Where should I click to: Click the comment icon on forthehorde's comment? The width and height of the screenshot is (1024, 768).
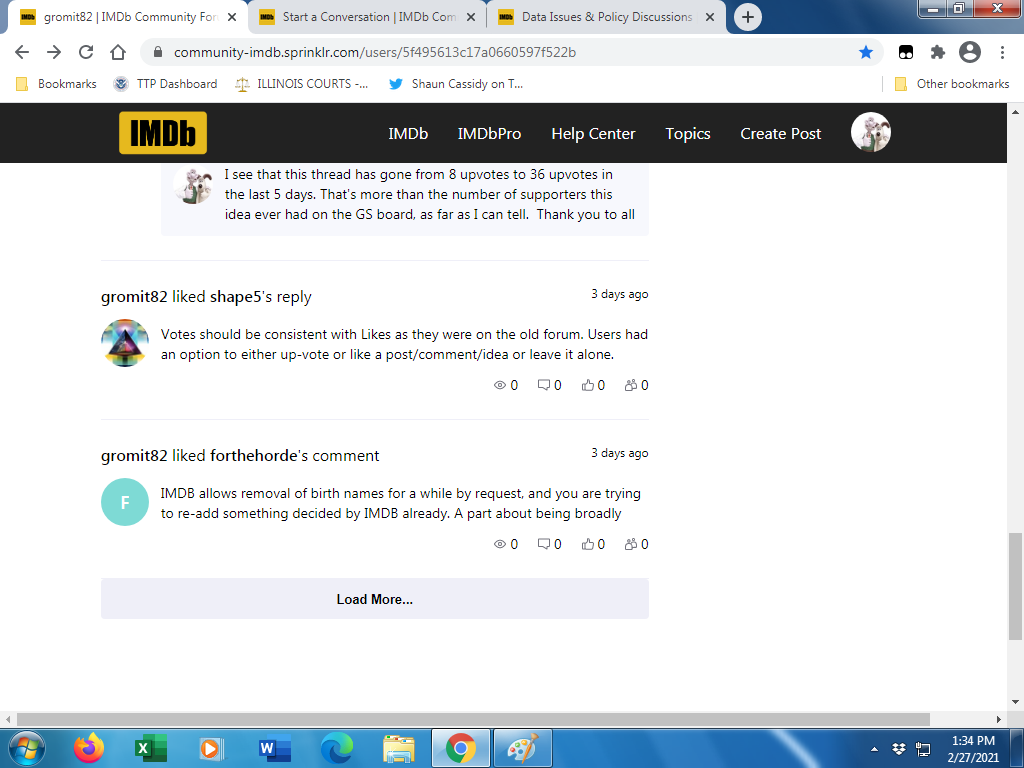[544, 544]
